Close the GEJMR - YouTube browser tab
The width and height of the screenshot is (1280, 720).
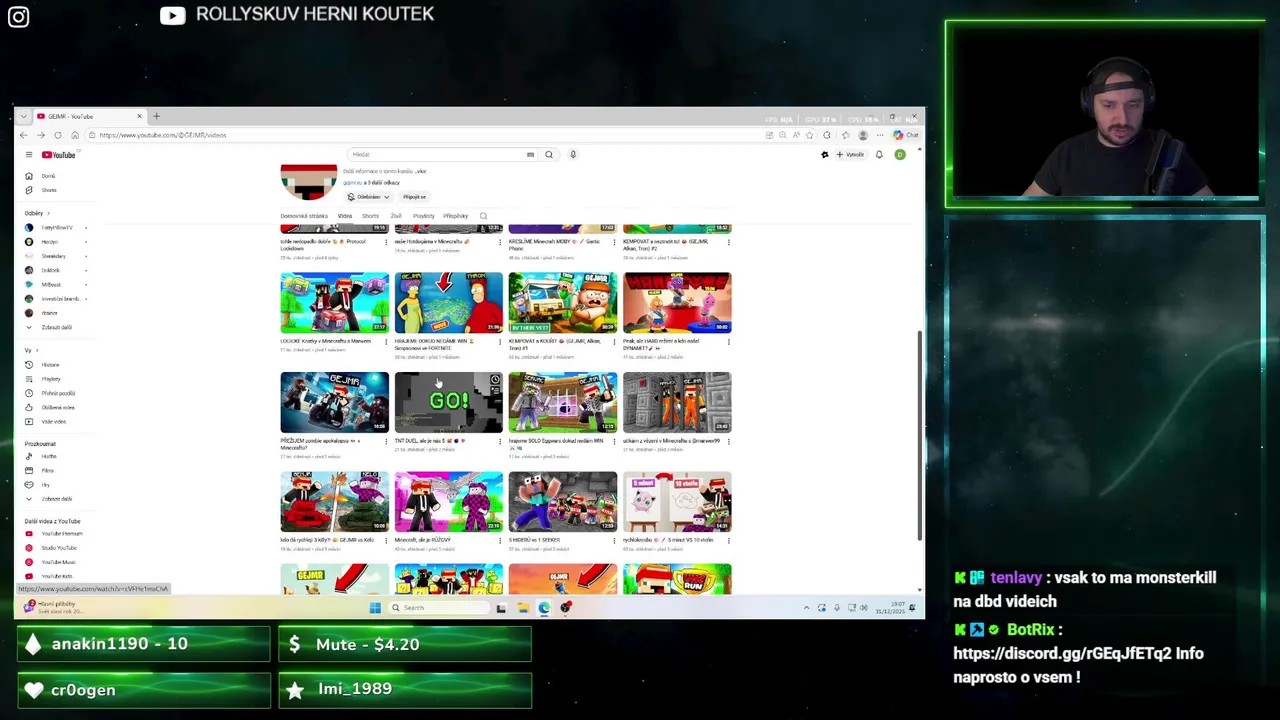(x=140, y=116)
